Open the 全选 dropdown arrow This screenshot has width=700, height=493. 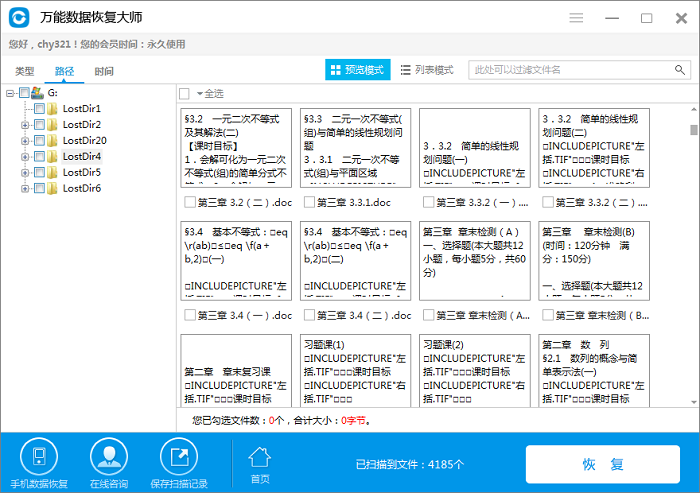[200, 94]
